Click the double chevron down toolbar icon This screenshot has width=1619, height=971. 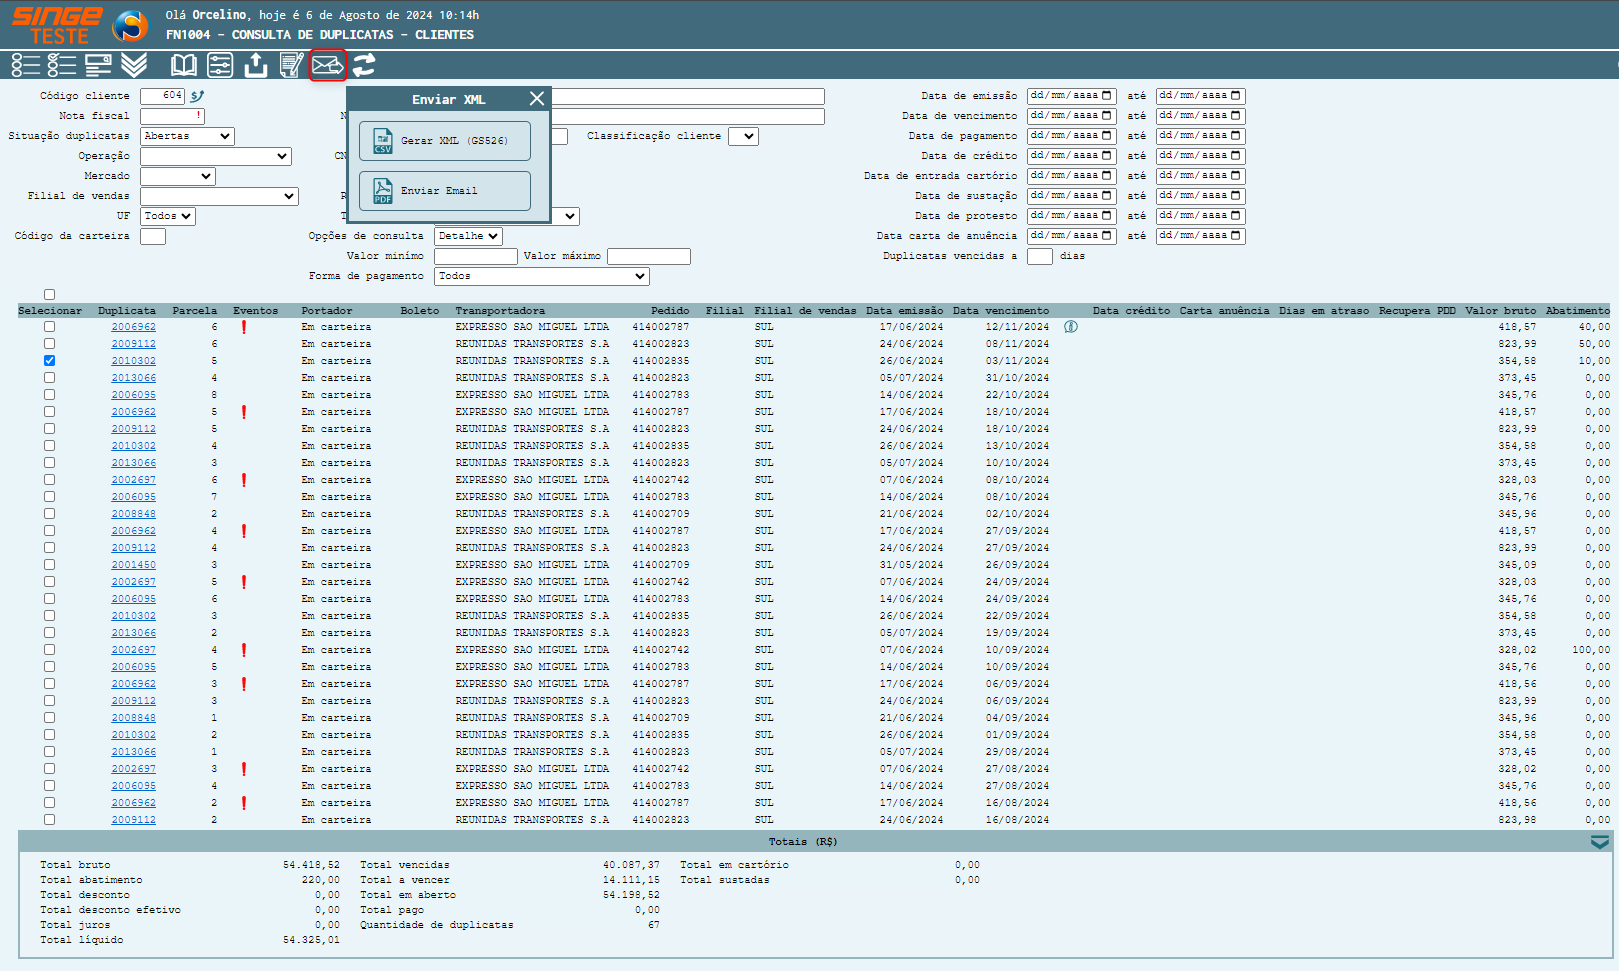tap(134, 65)
